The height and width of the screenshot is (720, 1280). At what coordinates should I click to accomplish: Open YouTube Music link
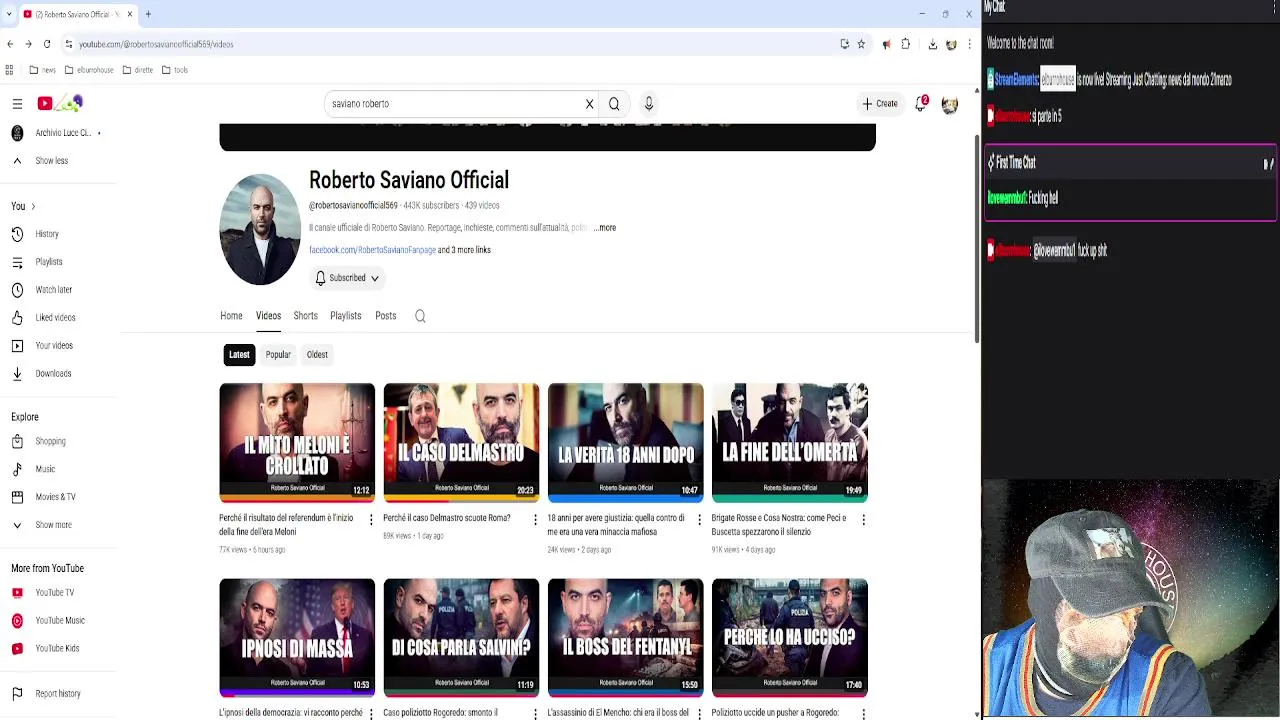point(60,621)
